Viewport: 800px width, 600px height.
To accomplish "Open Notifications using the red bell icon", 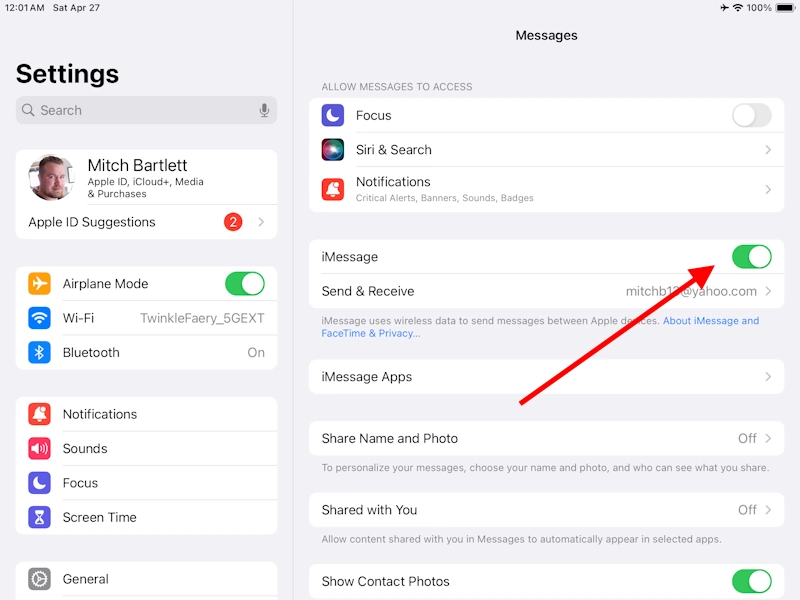I will [39, 414].
